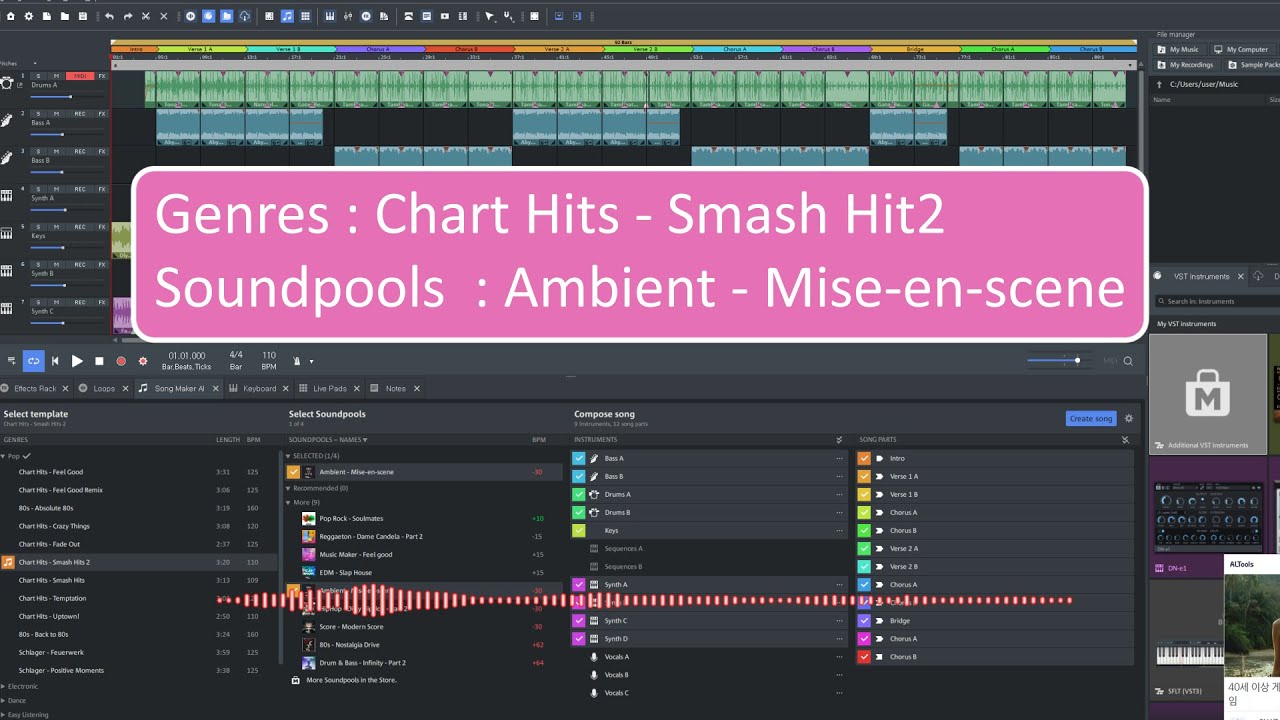Expand the Easy Listening genre group
Screen dimensions: 1280x720
coord(4,714)
